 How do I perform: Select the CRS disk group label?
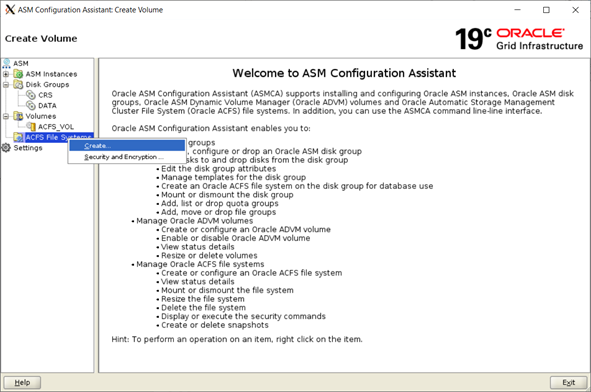pos(45,95)
